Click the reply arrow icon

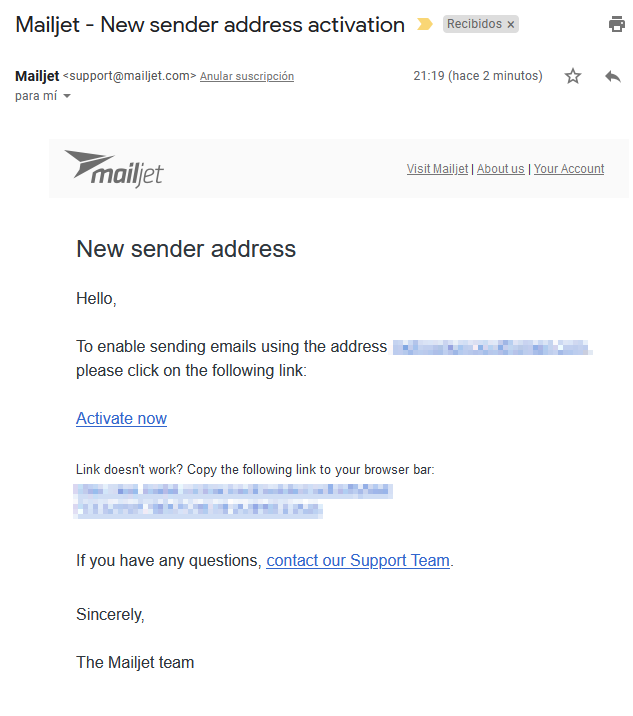pos(612,76)
